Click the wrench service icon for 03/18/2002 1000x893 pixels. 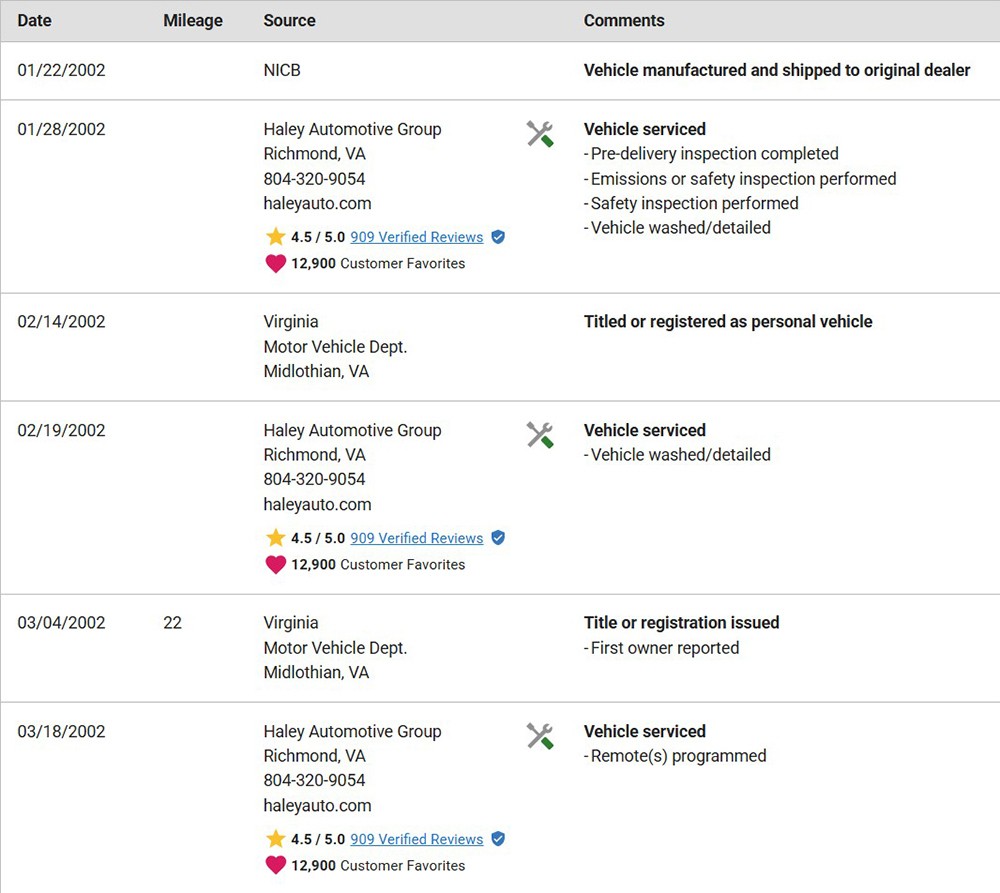point(540,736)
